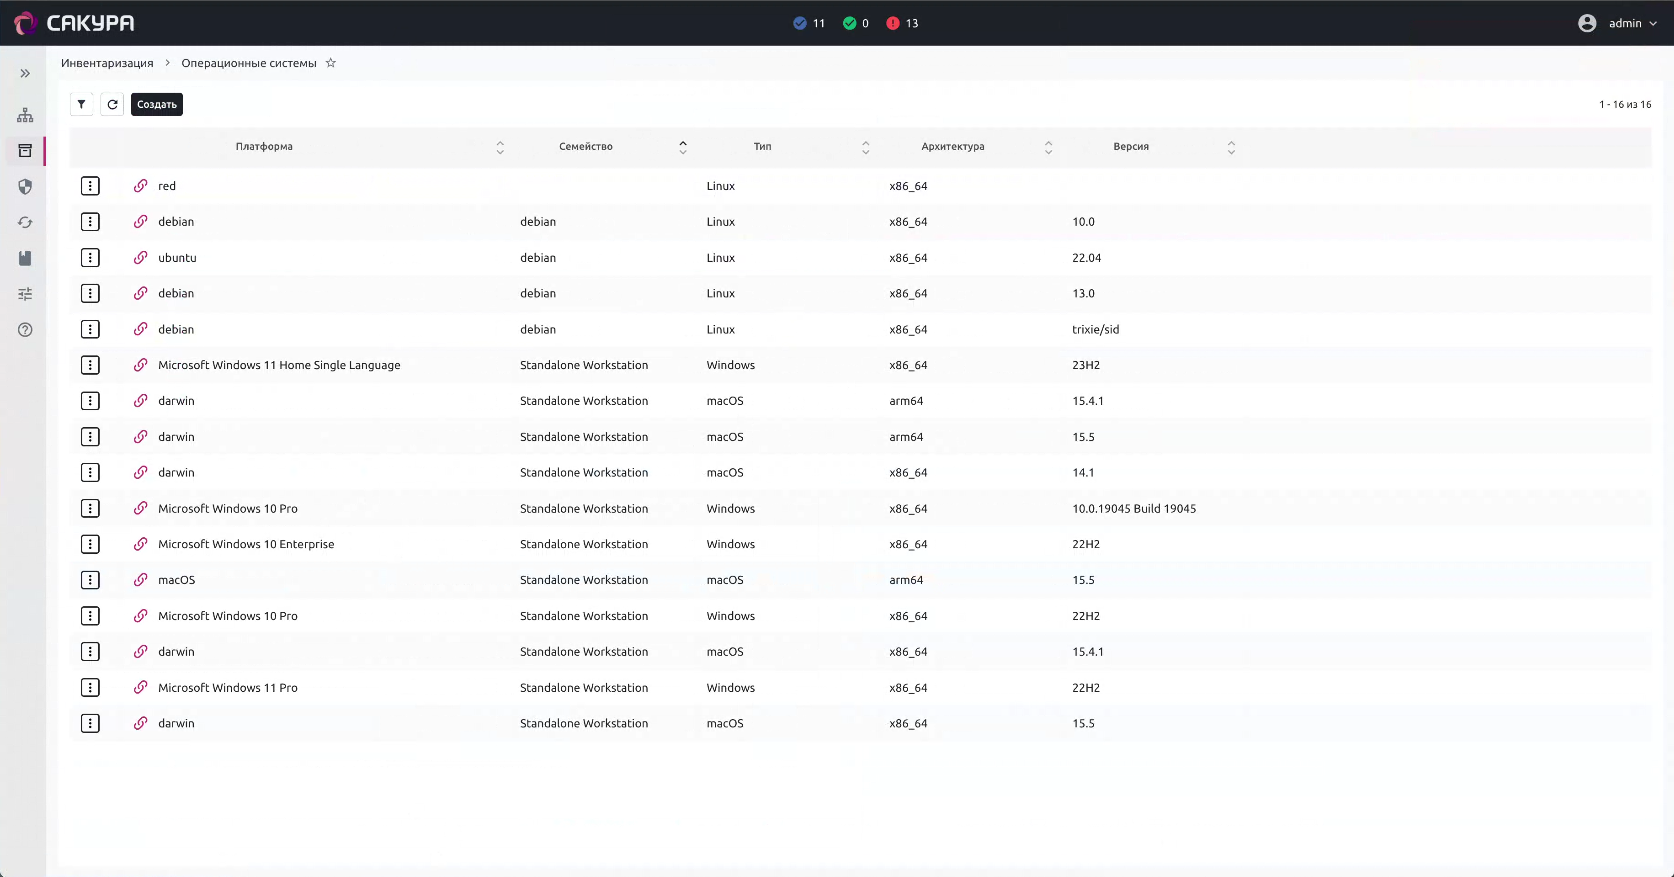Expand the left sidebar with the double chevron
The height and width of the screenshot is (877, 1674).
(x=25, y=73)
